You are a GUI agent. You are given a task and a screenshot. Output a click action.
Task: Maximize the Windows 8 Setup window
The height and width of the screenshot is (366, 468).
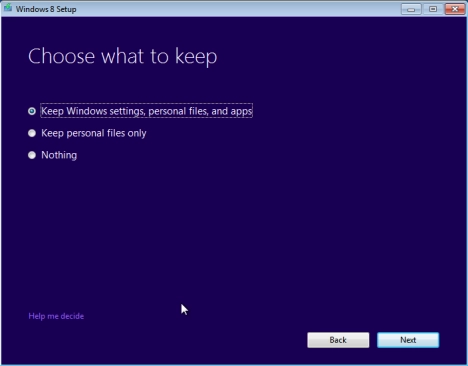(433, 9)
